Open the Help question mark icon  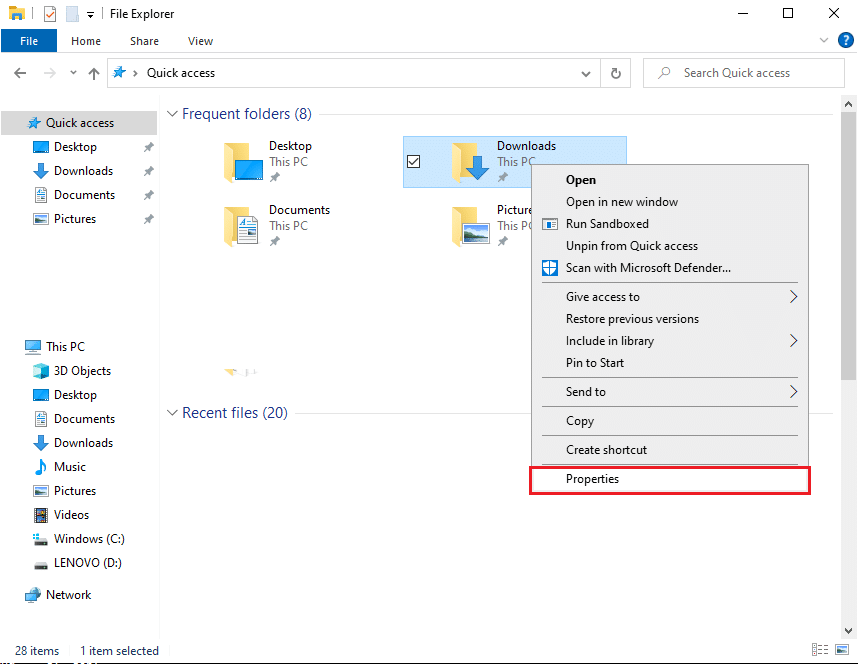pos(845,41)
